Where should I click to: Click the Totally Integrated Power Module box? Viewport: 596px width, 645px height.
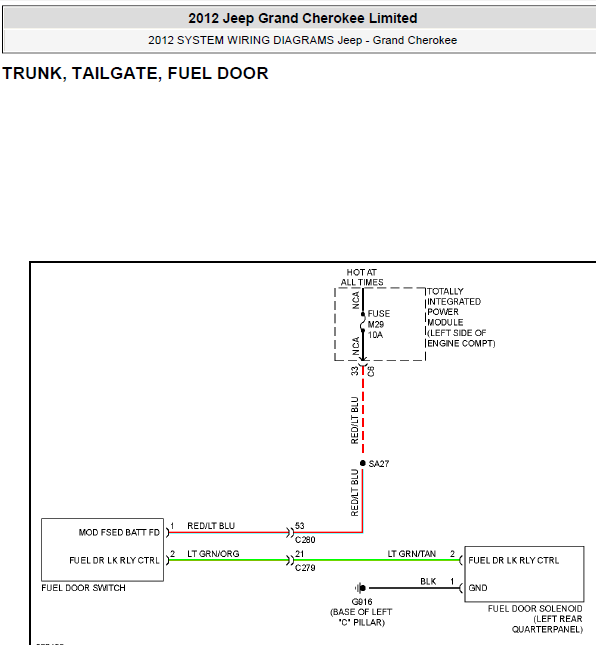click(380, 324)
